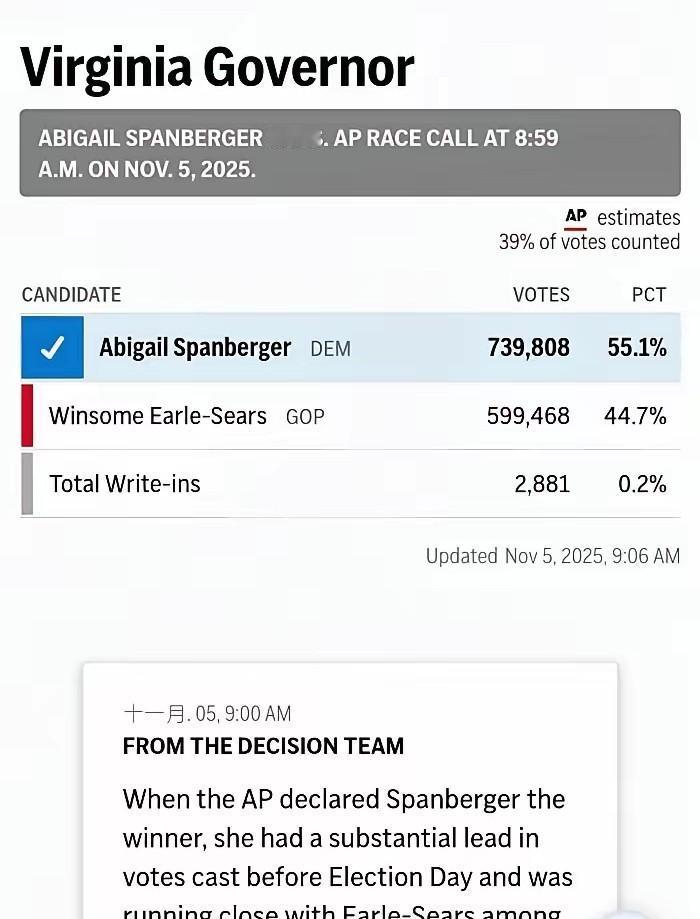Click Earle-Sears' 44.7% percentage
Image resolution: width=700 pixels, height=919 pixels.
635,416
